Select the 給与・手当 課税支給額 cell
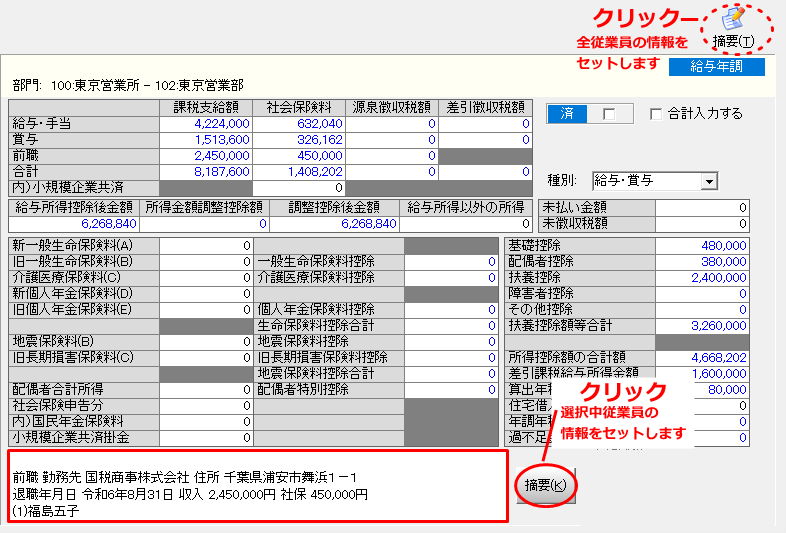This screenshot has width=786, height=533. [x=205, y=123]
